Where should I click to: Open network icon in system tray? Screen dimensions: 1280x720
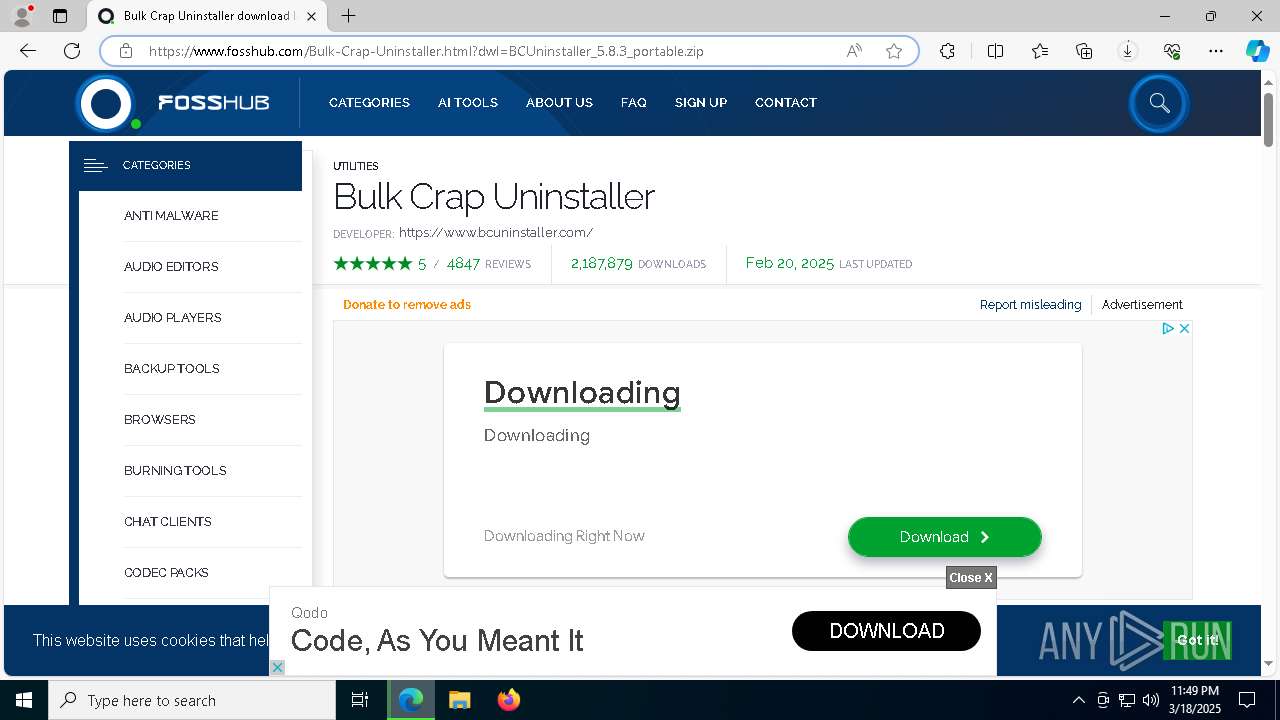pos(1126,700)
